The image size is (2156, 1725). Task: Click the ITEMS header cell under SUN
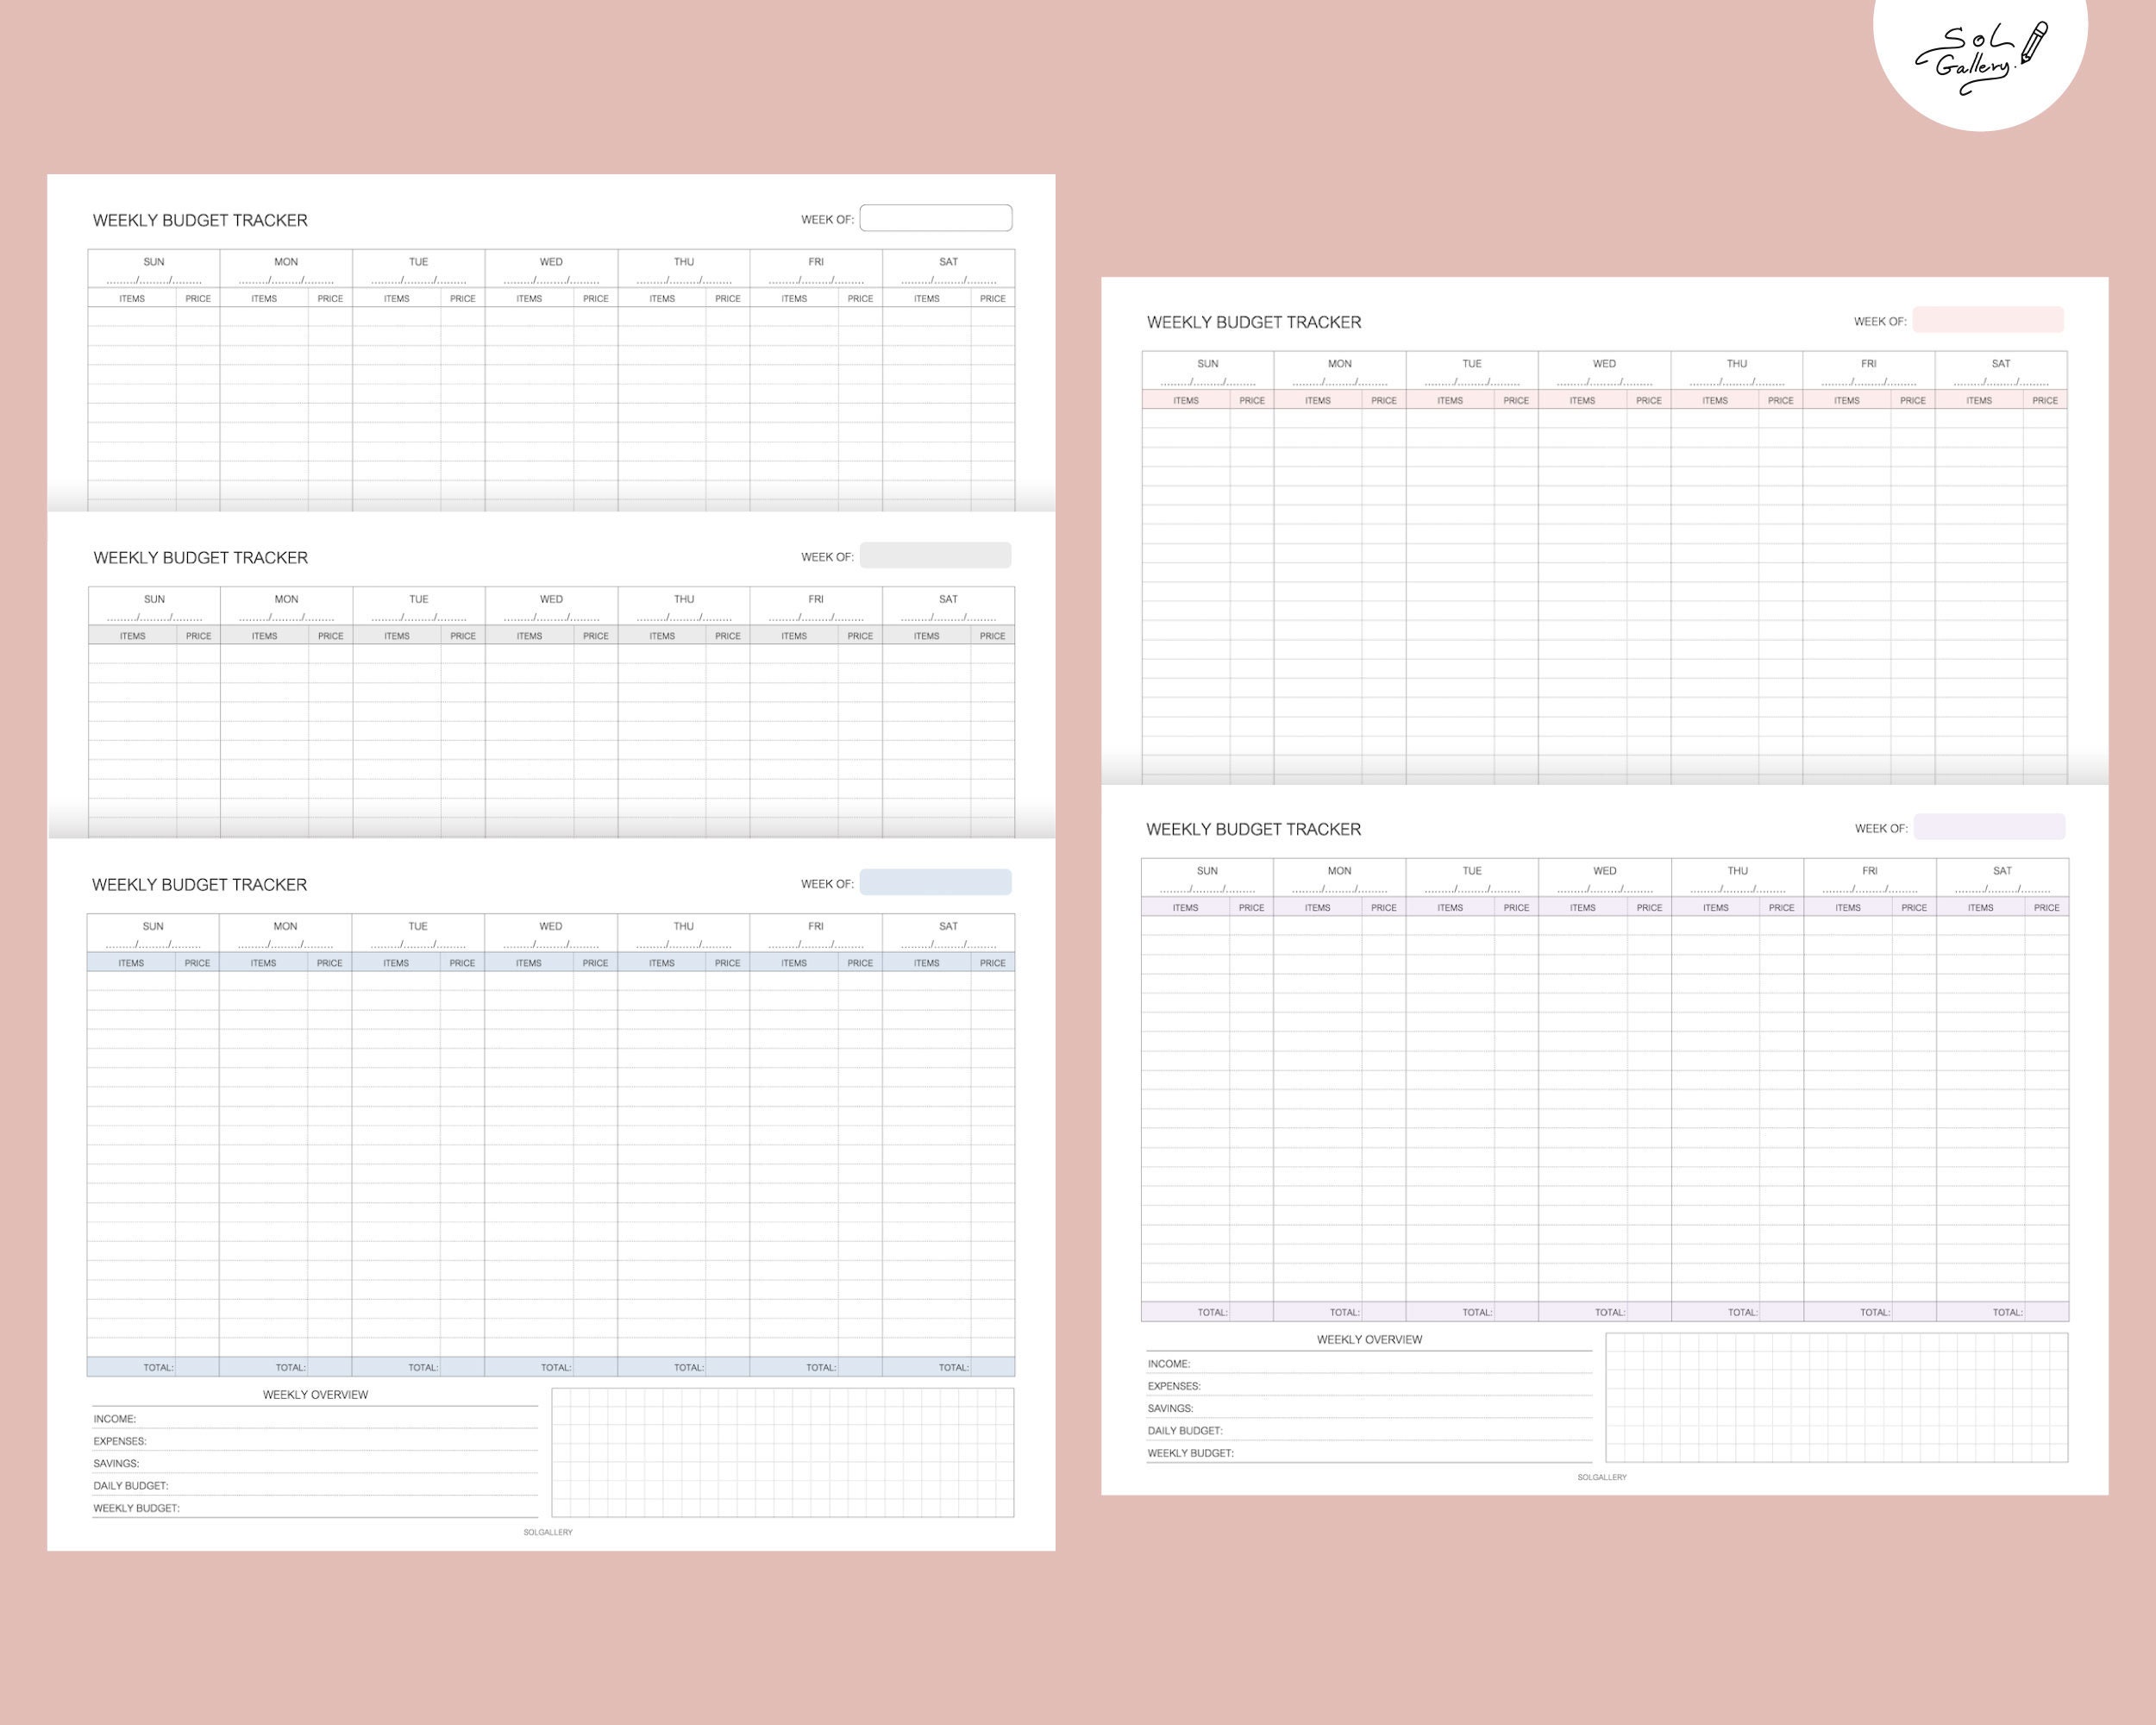[x=134, y=298]
